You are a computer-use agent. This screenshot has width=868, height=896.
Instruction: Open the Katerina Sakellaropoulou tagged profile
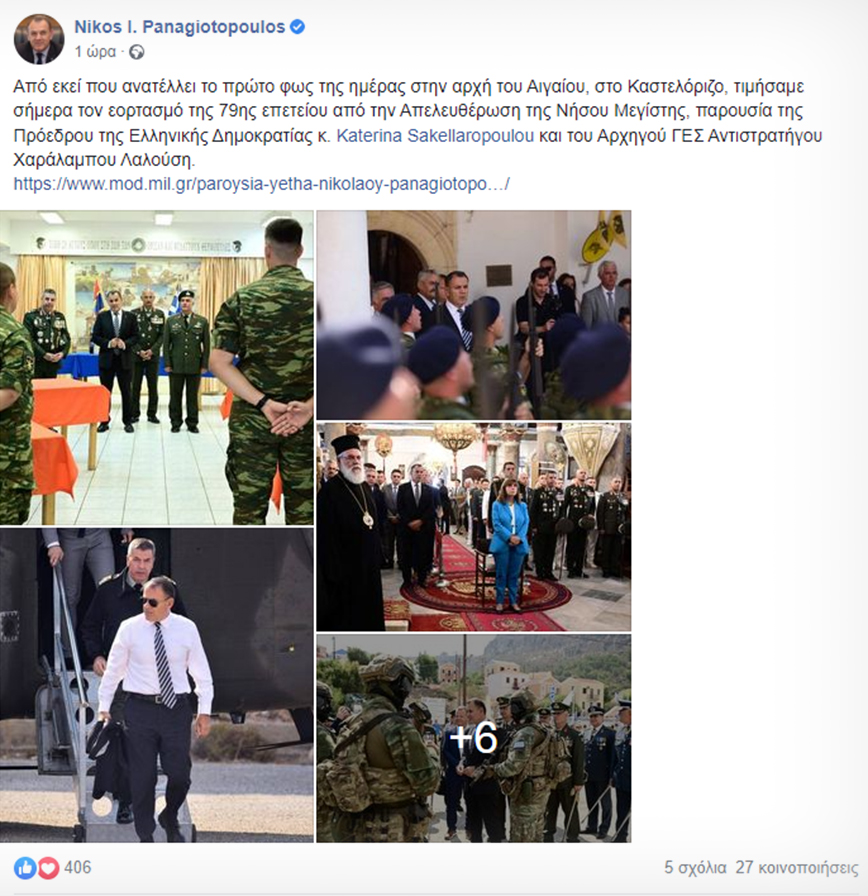435,136
